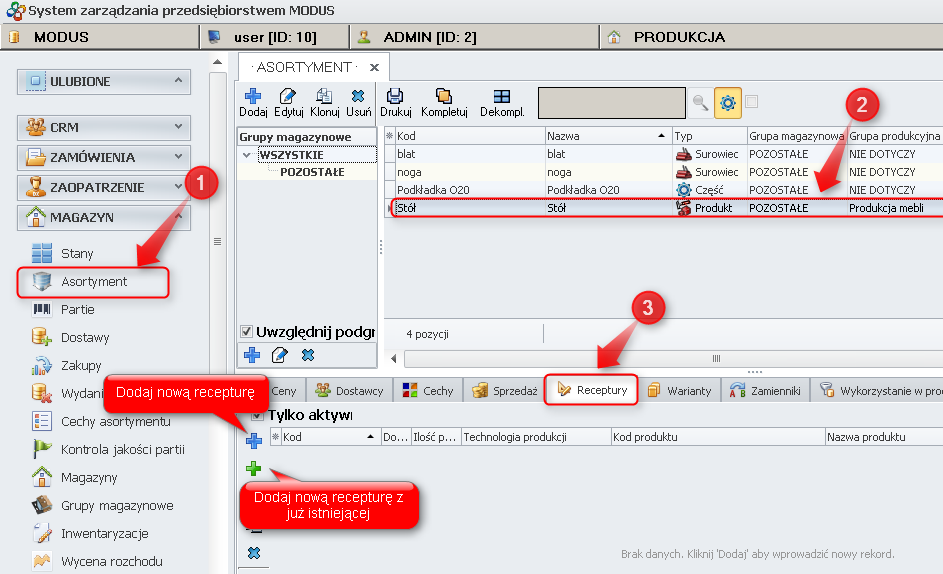This screenshot has height=574, width=943.
Task: Collapse the WSZYSTKIE tree node
Action: pos(247,155)
